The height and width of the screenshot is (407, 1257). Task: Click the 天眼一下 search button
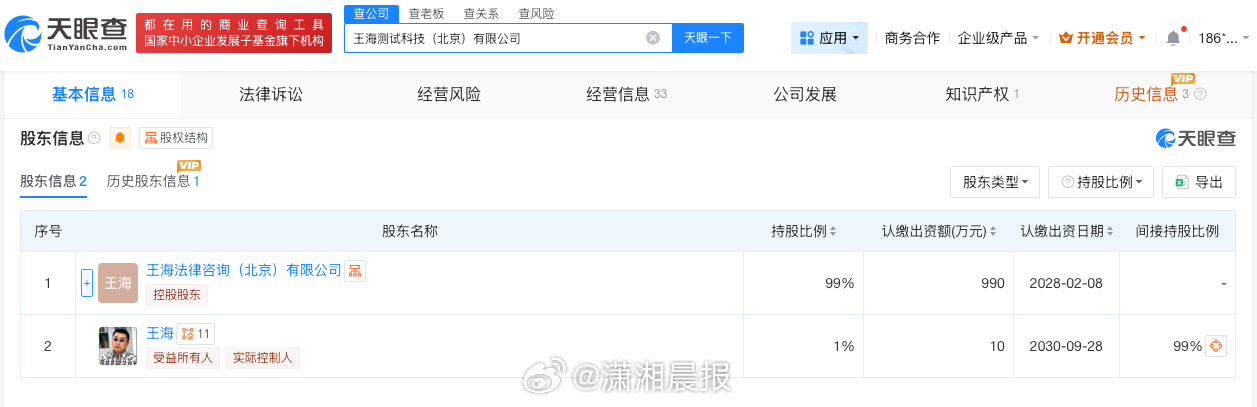tap(707, 38)
